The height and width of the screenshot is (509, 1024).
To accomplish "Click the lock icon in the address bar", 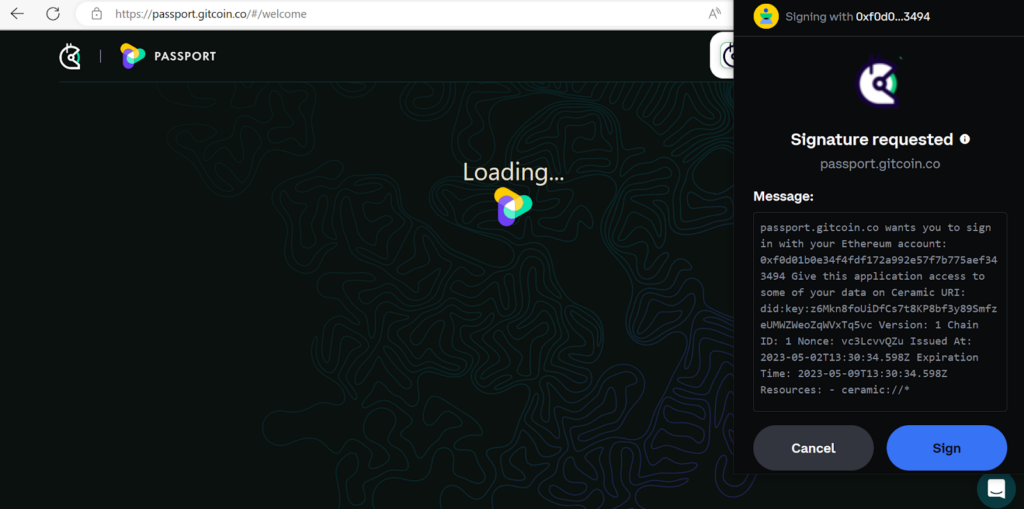I will (x=97, y=14).
